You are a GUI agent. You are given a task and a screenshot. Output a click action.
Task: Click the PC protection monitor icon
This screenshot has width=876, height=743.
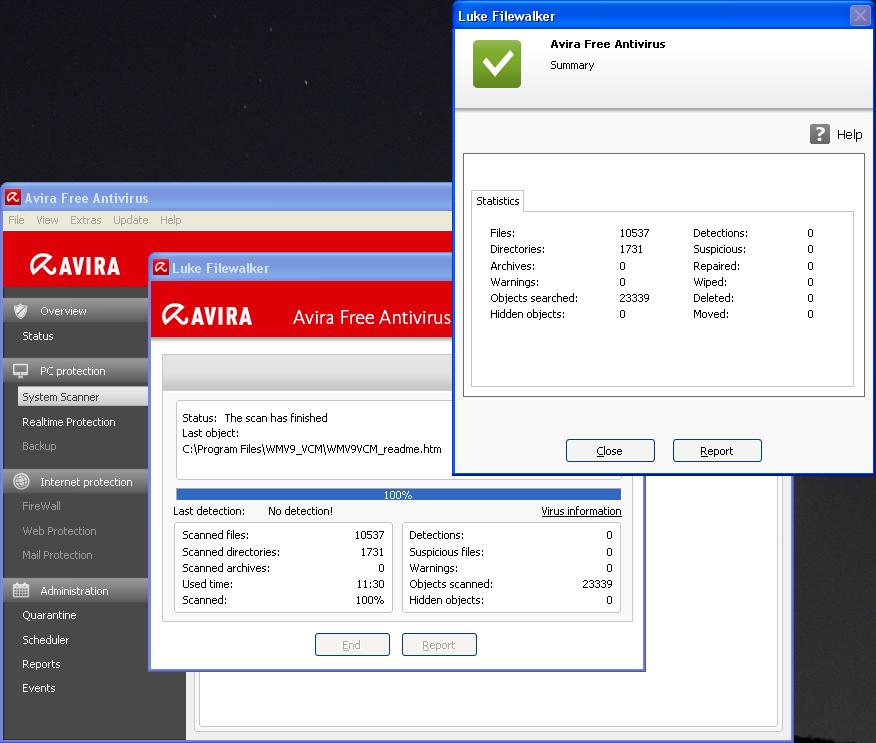coord(21,371)
